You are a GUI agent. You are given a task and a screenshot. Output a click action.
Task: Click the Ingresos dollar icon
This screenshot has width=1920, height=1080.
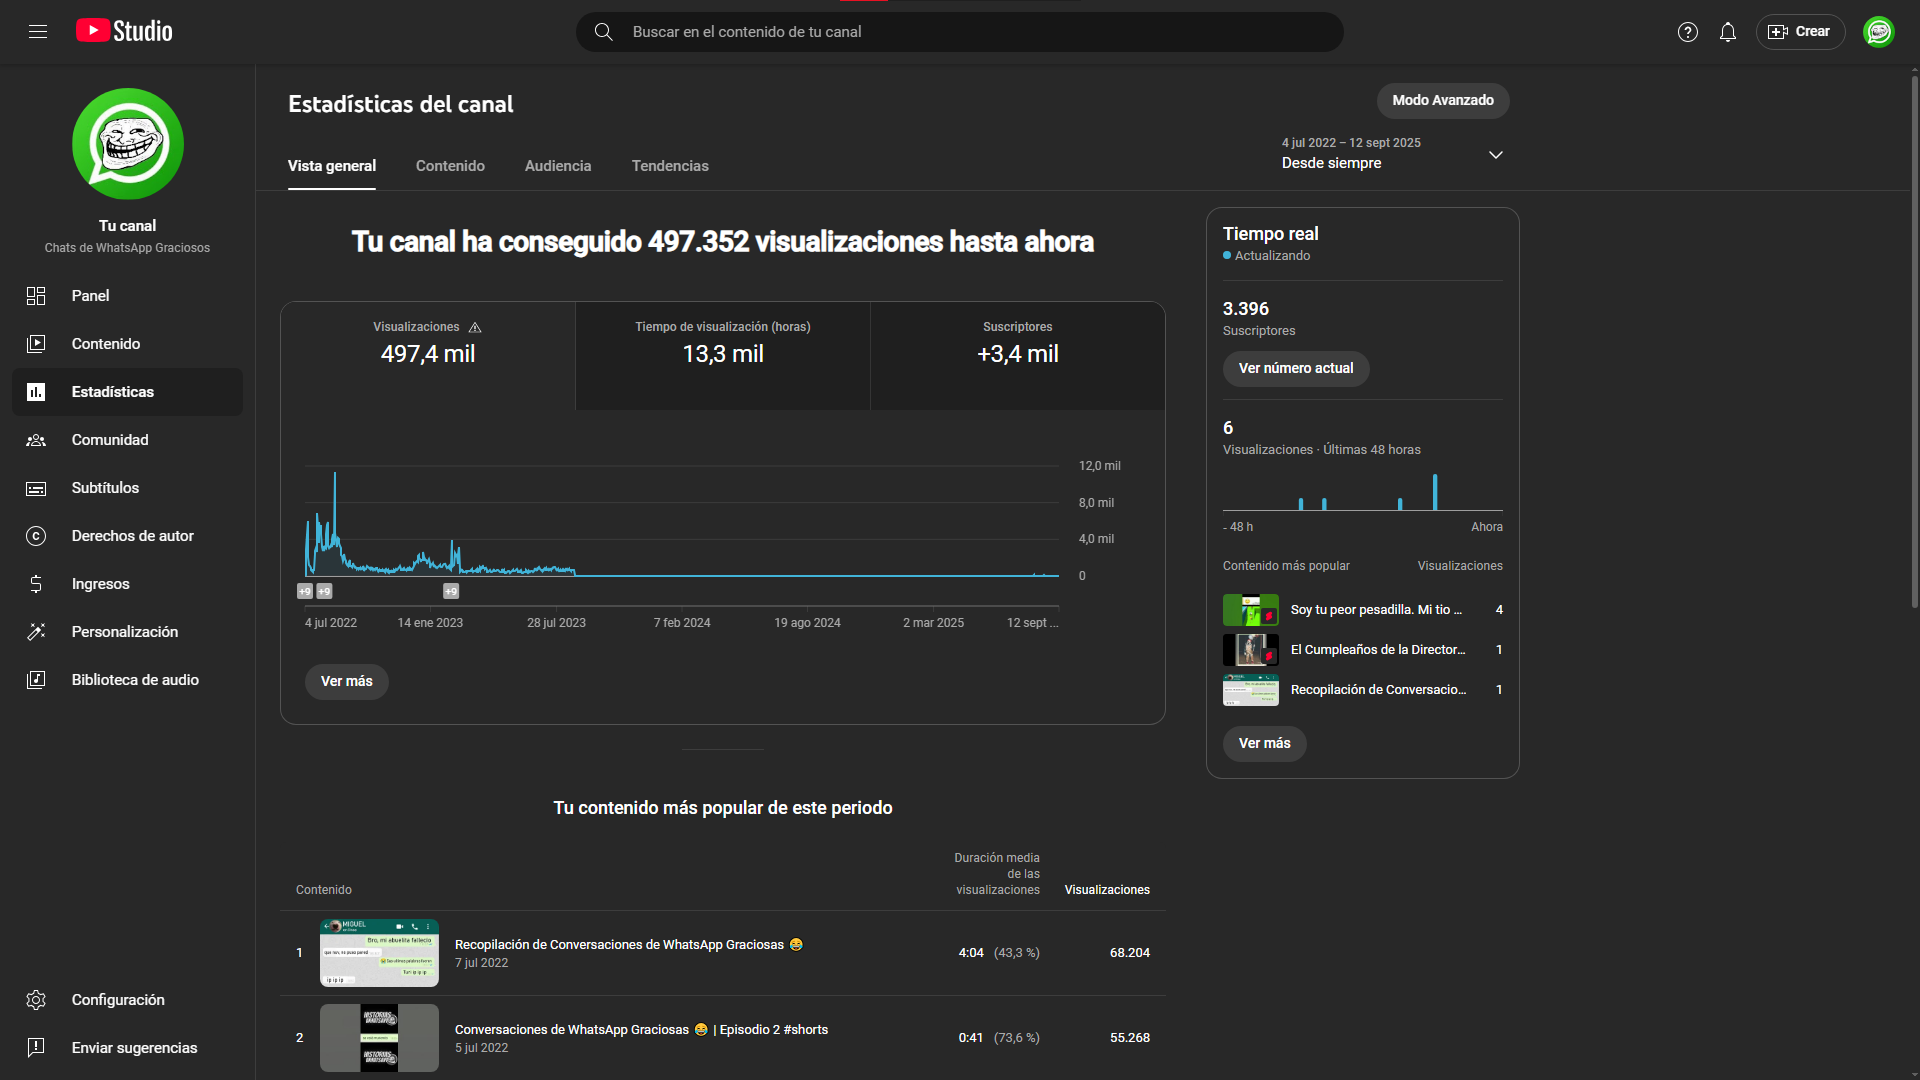(36, 584)
